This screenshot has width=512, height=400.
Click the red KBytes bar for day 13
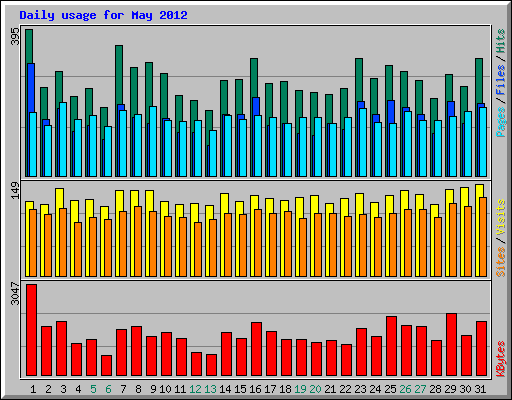click(x=212, y=365)
